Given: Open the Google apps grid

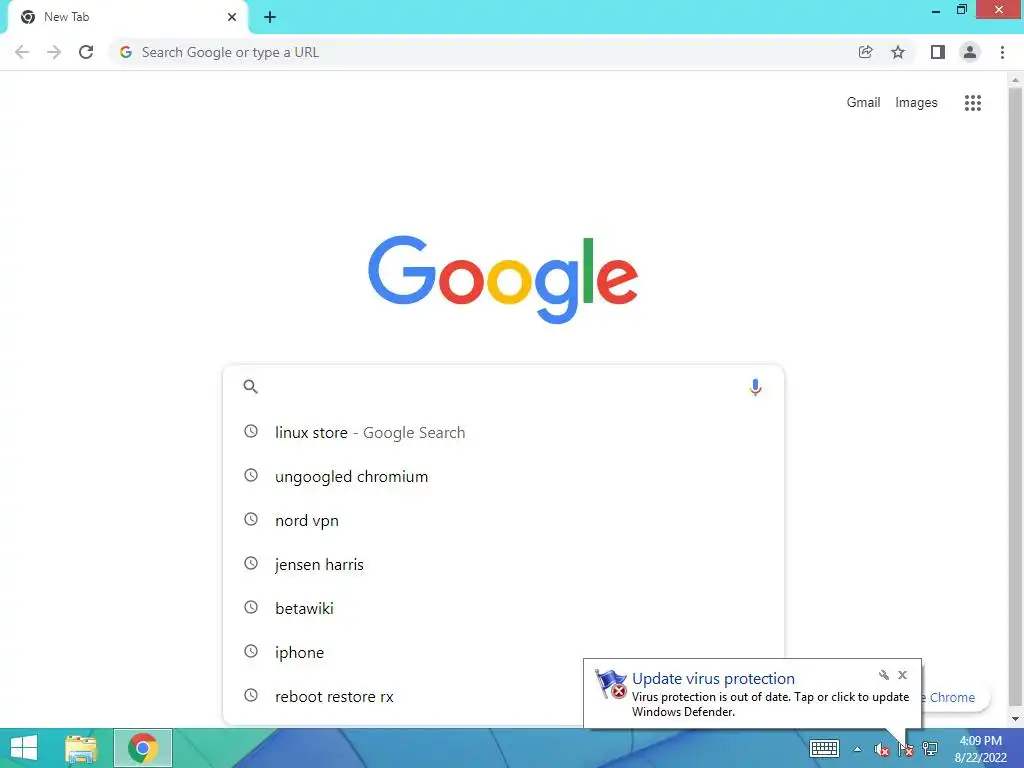Looking at the screenshot, I should click(x=972, y=103).
